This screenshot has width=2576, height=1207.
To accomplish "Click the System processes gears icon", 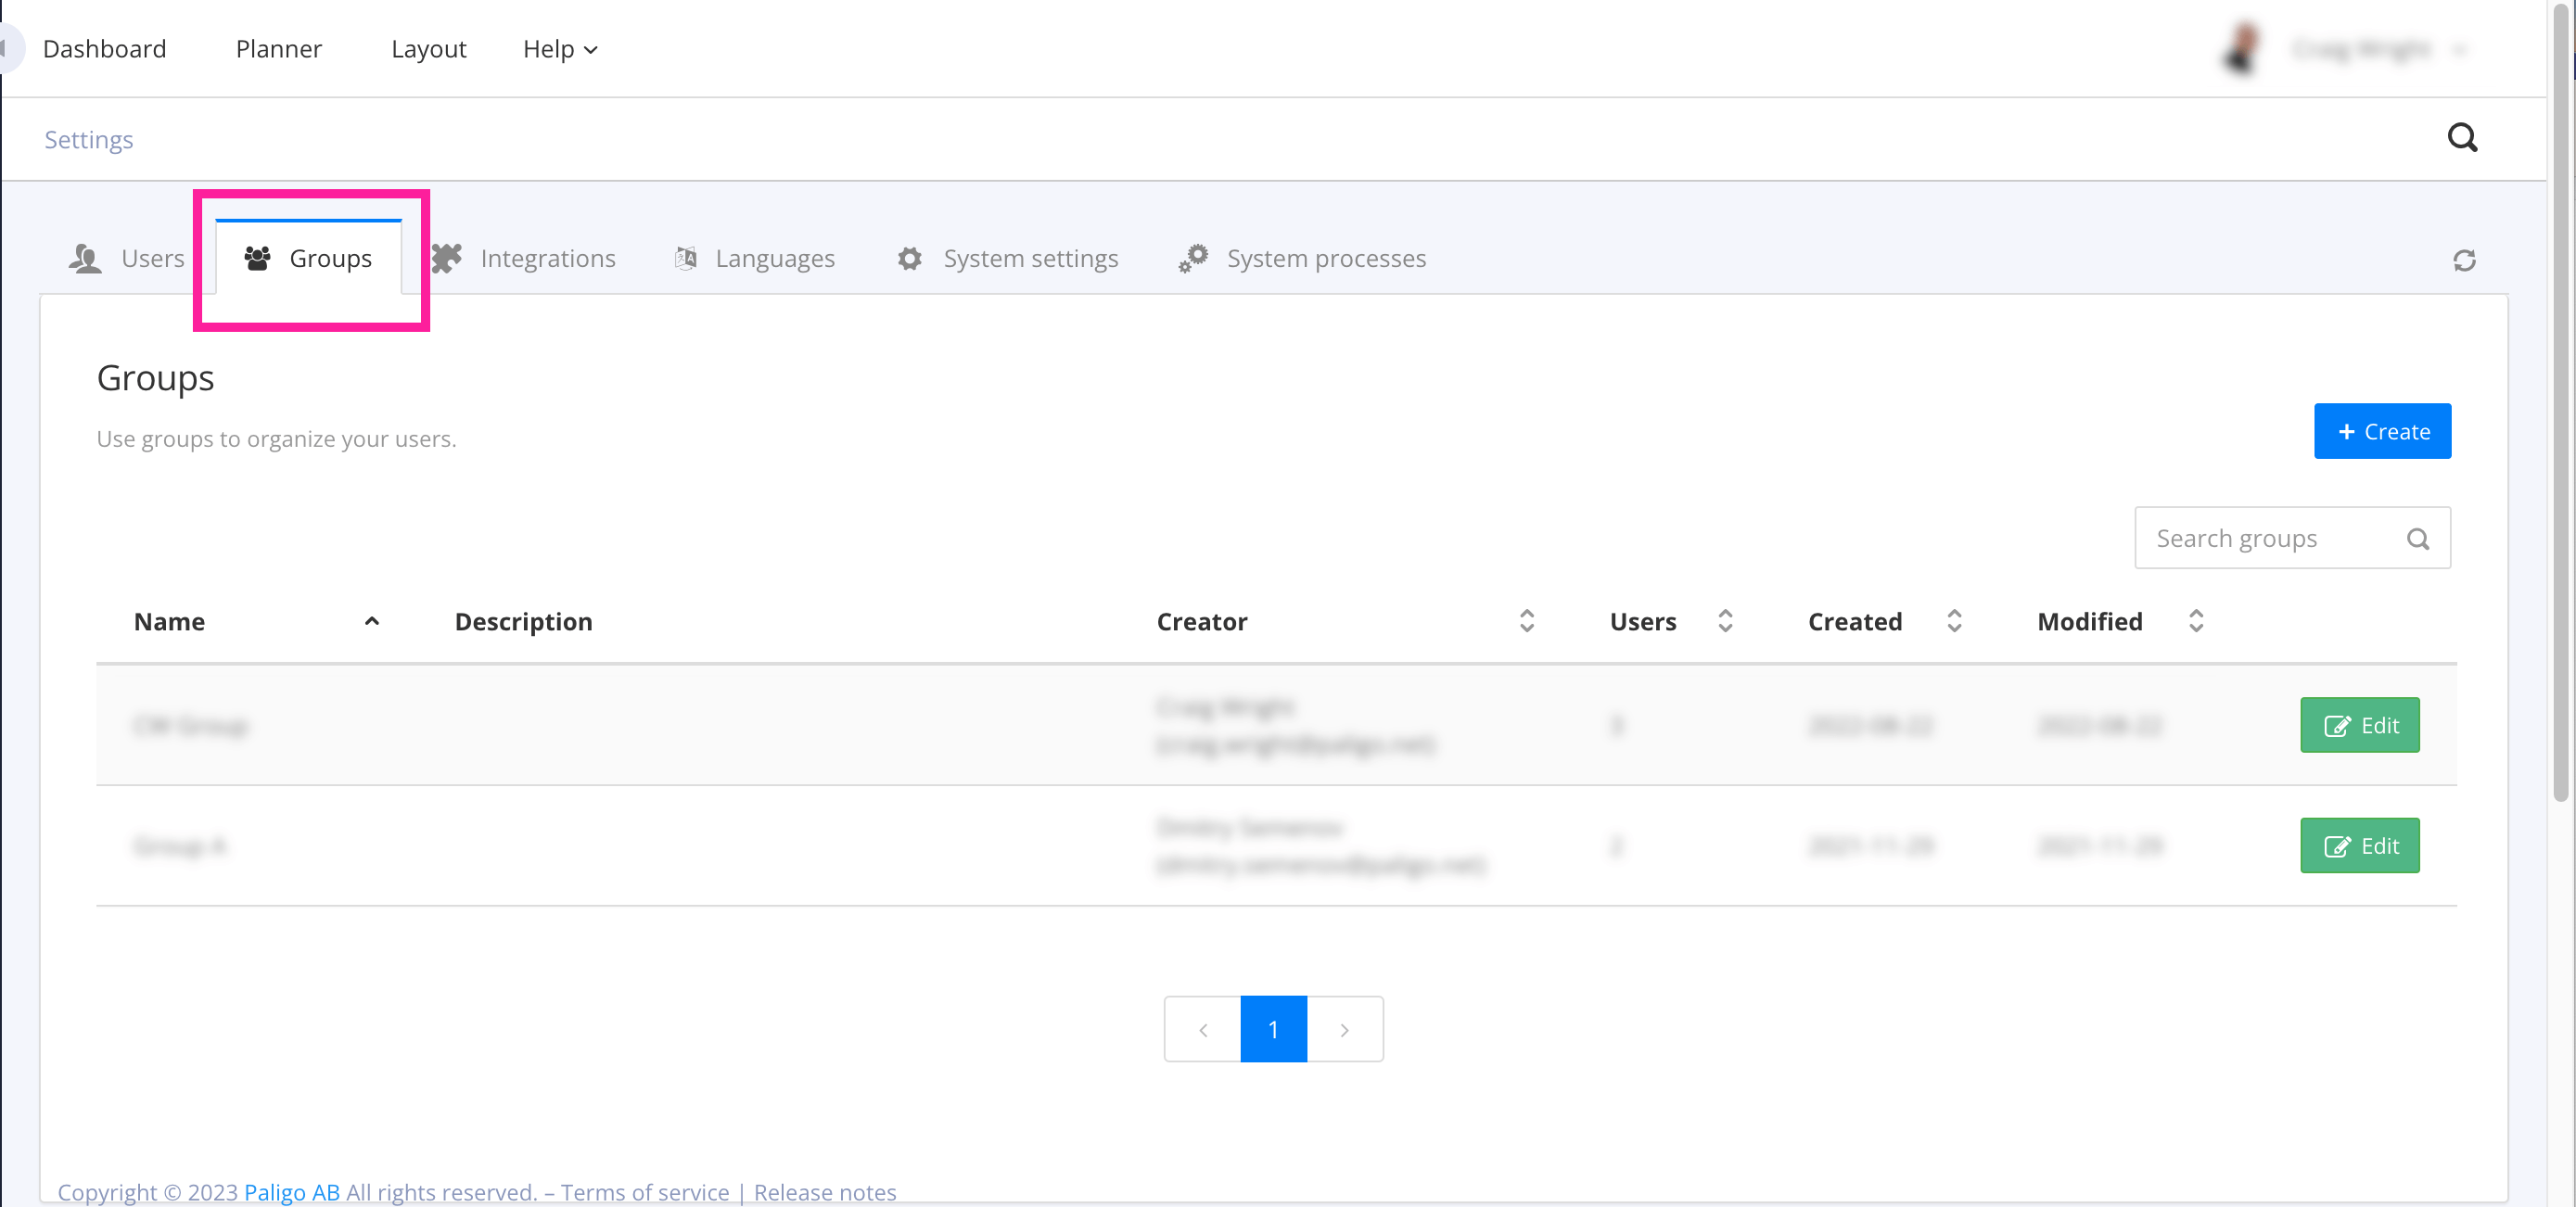I will tap(1193, 258).
